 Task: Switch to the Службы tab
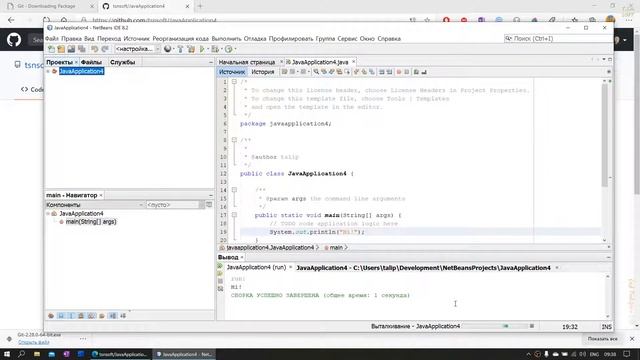122,62
